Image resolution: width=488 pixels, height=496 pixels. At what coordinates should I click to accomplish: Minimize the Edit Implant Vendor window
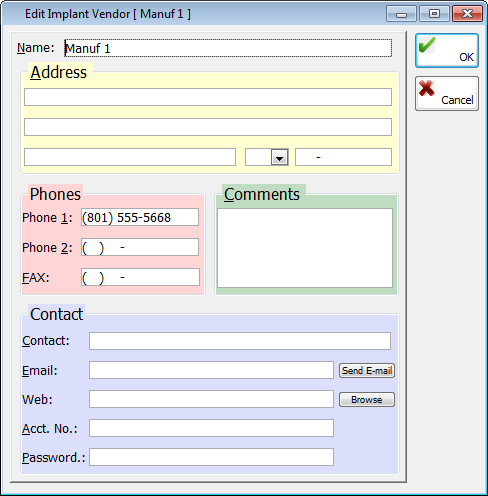pyautogui.click(x=401, y=14)
